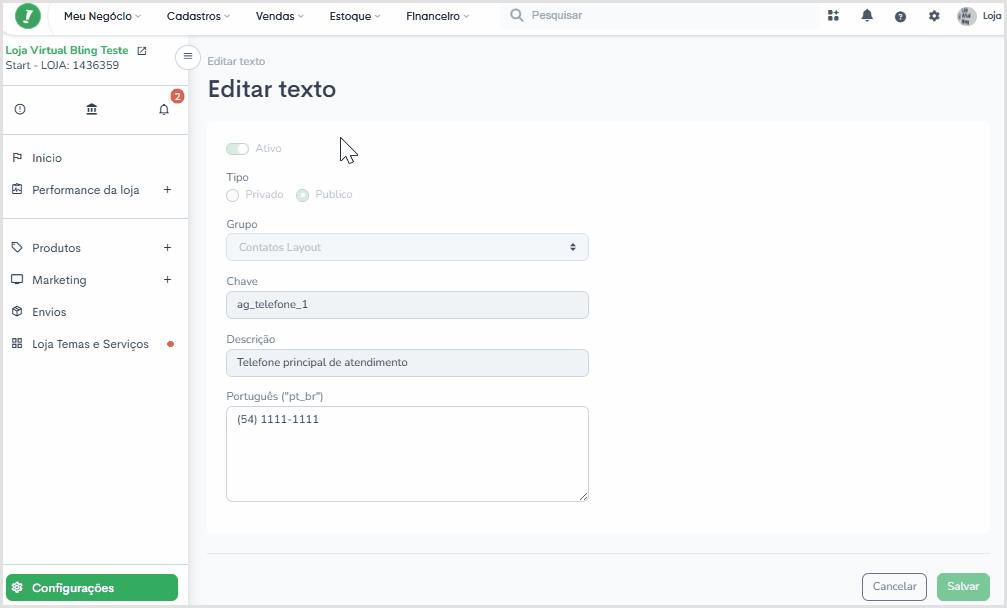Viewport: 1007px width, 608px height.
Task: Collapse sidebar with hamburger menu icon
Action: (188, 56)
